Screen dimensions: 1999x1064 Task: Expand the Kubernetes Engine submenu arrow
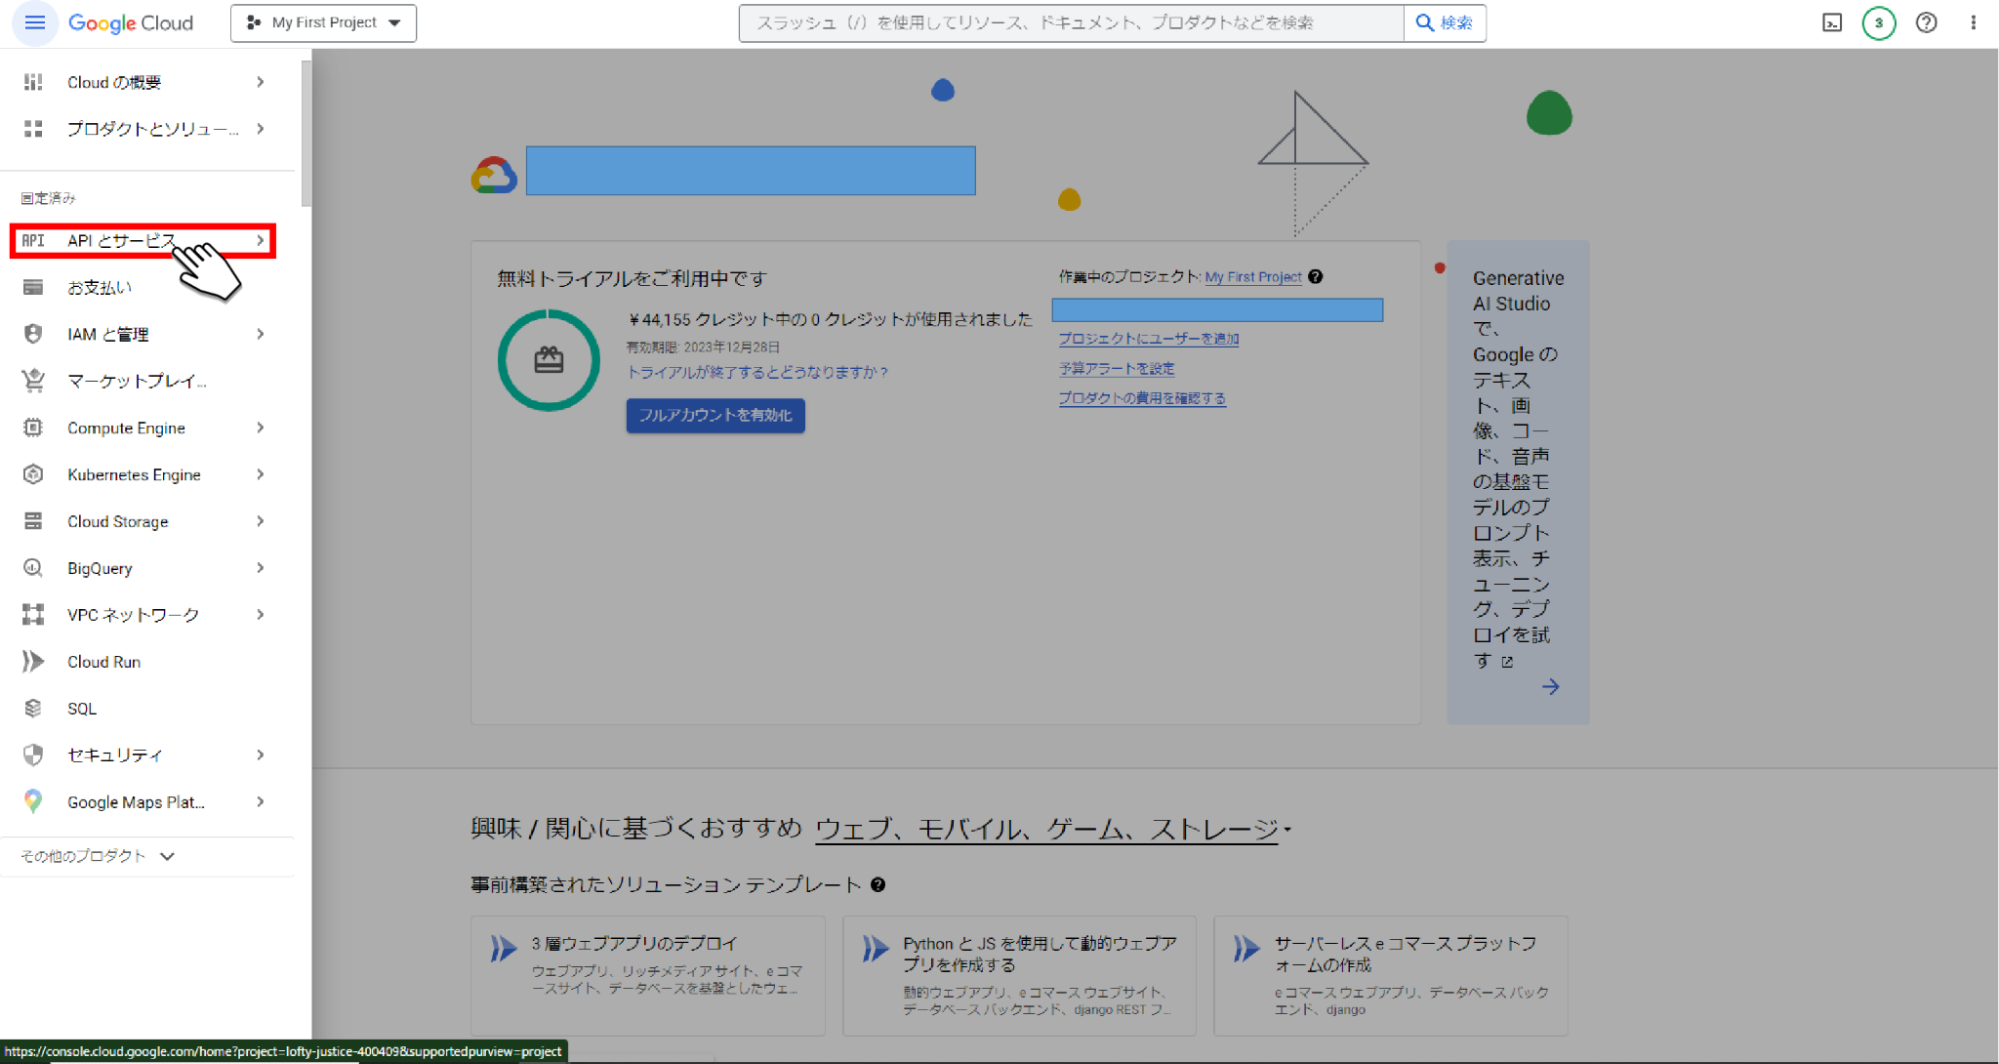(260, 475)
